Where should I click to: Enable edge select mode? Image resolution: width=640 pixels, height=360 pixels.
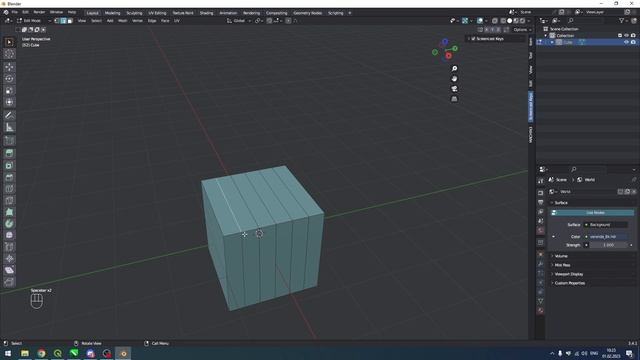tap(63, 21)
